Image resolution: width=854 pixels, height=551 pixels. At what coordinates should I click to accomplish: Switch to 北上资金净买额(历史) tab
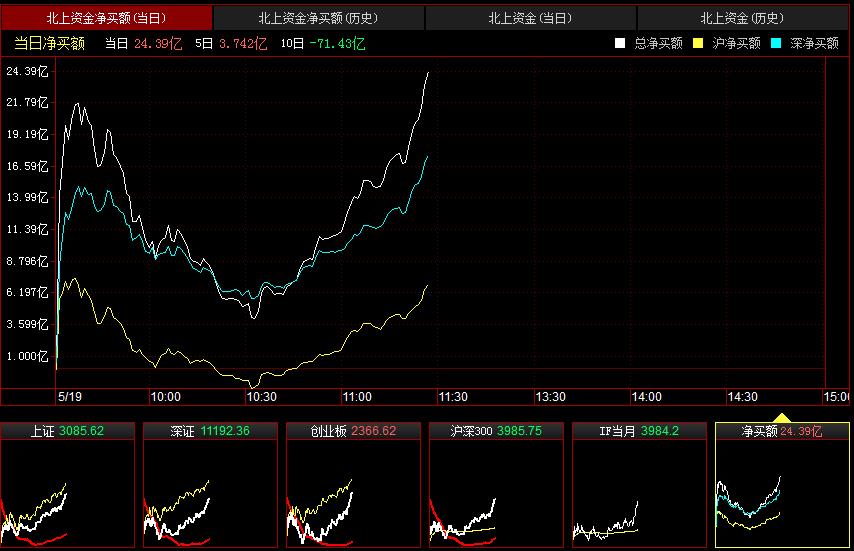tap(318, 18)
